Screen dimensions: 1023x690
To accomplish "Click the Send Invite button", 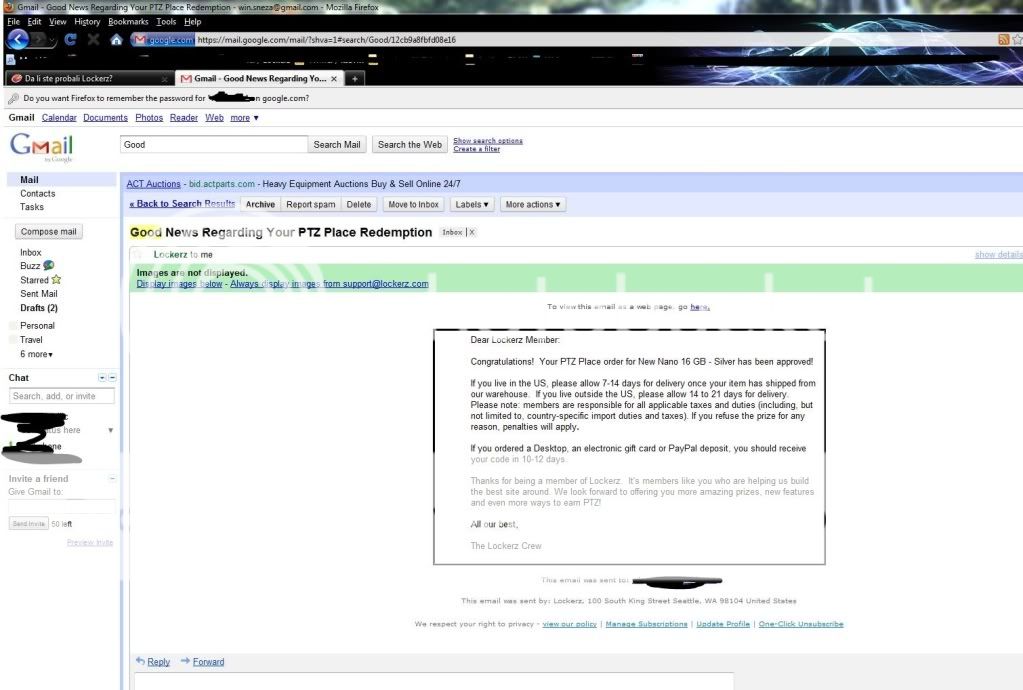I will pyautogui.click(x=29, y=524).
